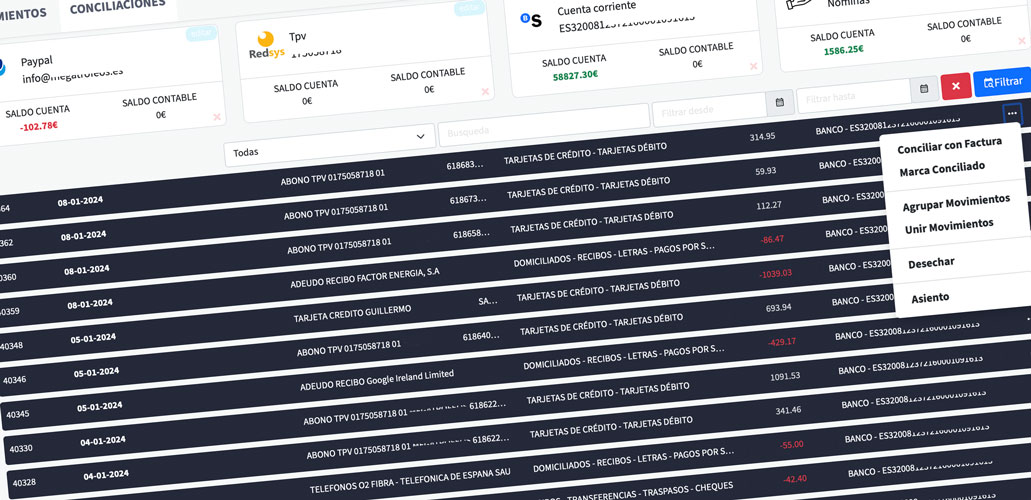Click the Sabadell bank logo icon
Viewport: 1031px width, 500px height.
point(530,19)
